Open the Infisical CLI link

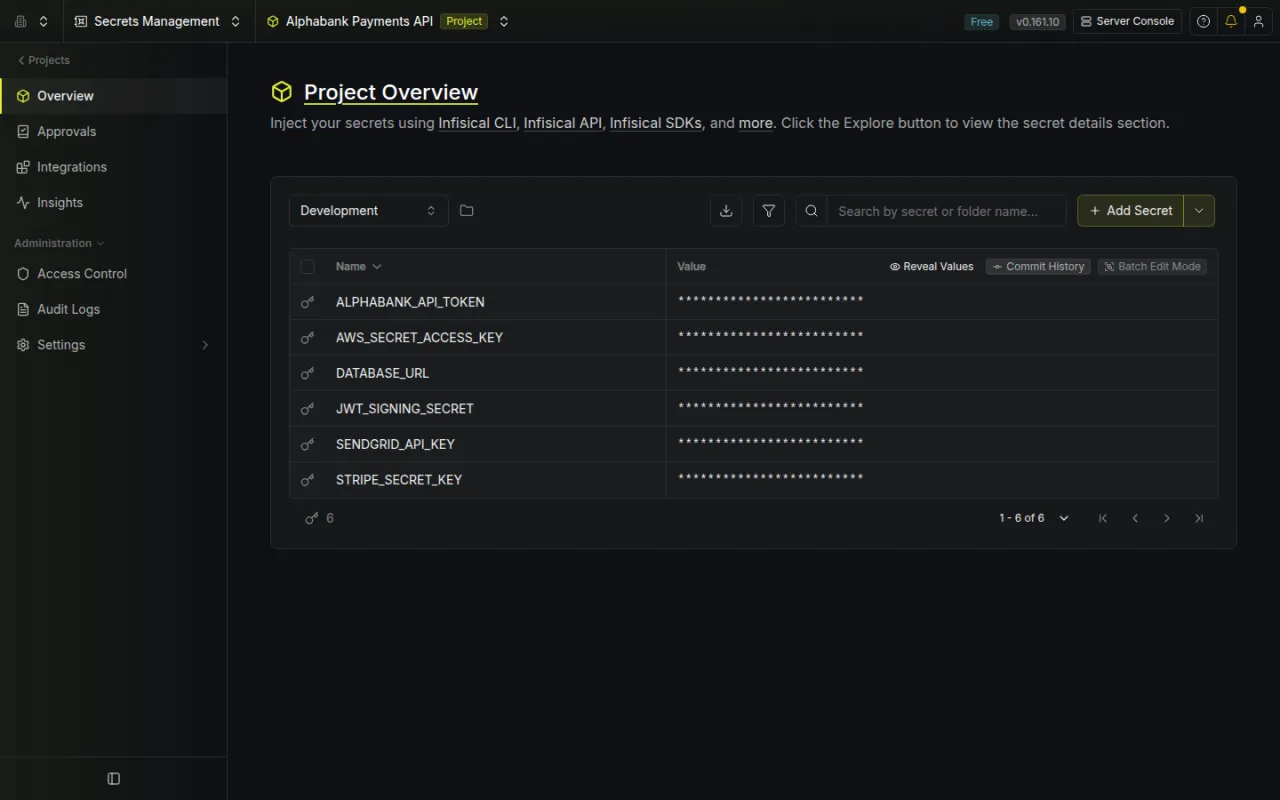[478, 123]
